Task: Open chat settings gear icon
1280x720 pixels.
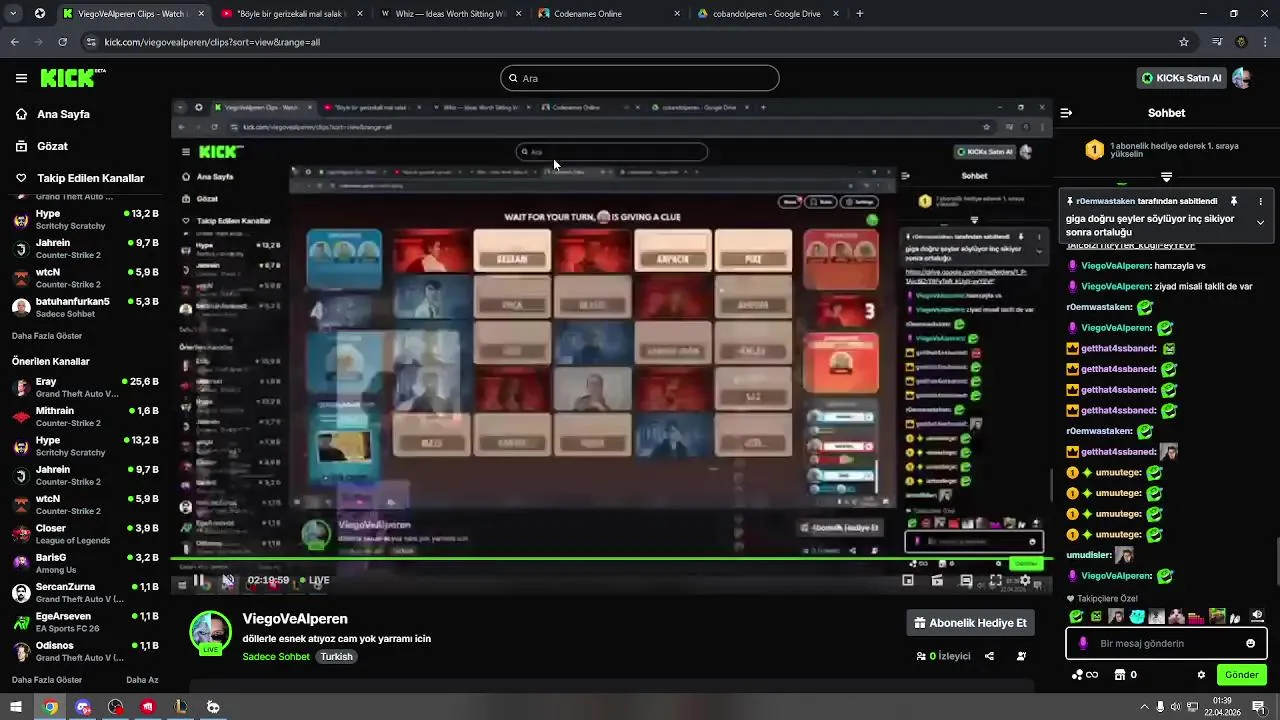Action: (1201, 675)
